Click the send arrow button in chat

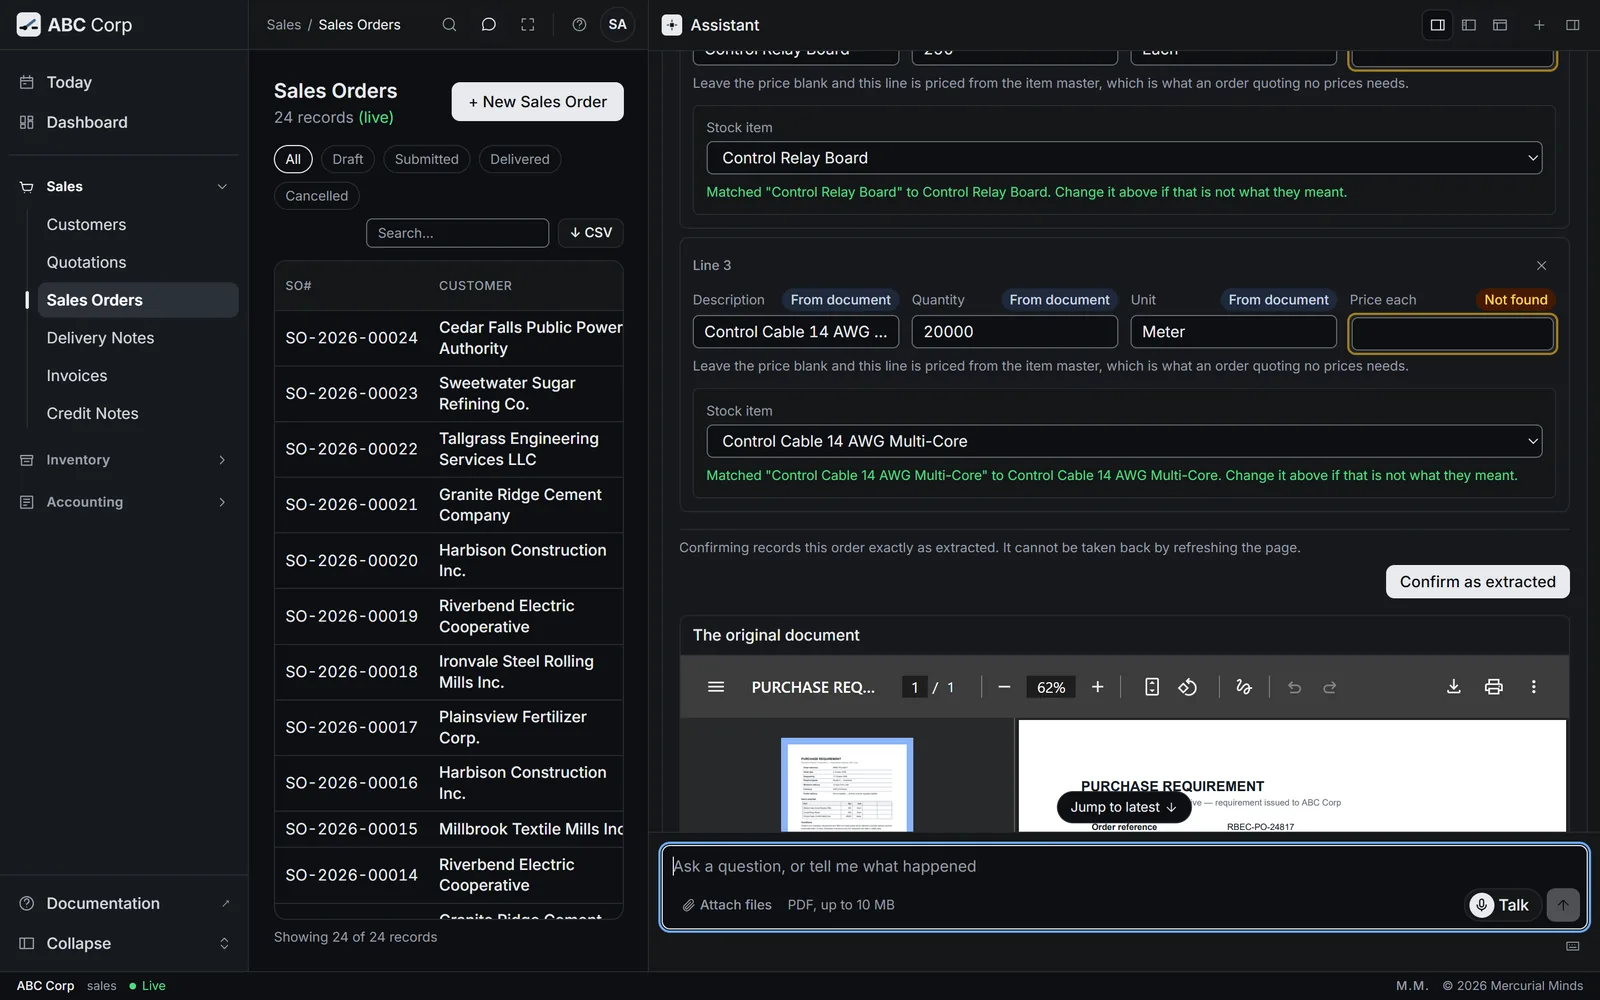click(1563, 905)
